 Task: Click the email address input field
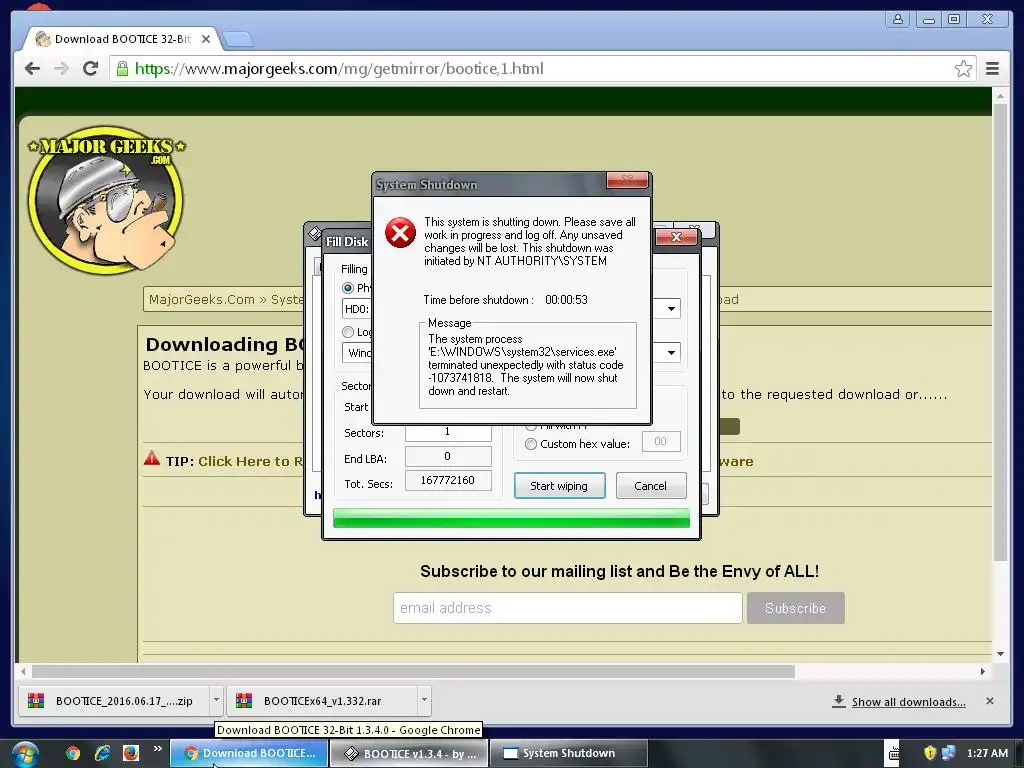click(568, 608)
